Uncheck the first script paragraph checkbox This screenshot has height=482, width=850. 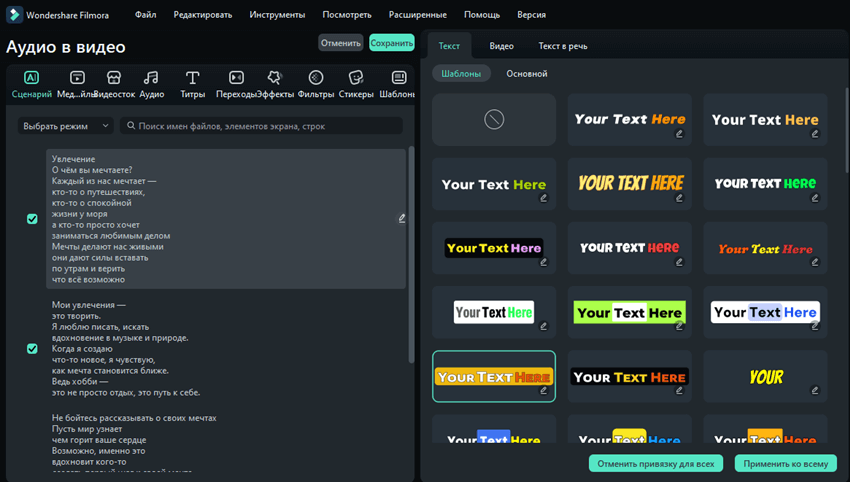click(x=32, y=219)
